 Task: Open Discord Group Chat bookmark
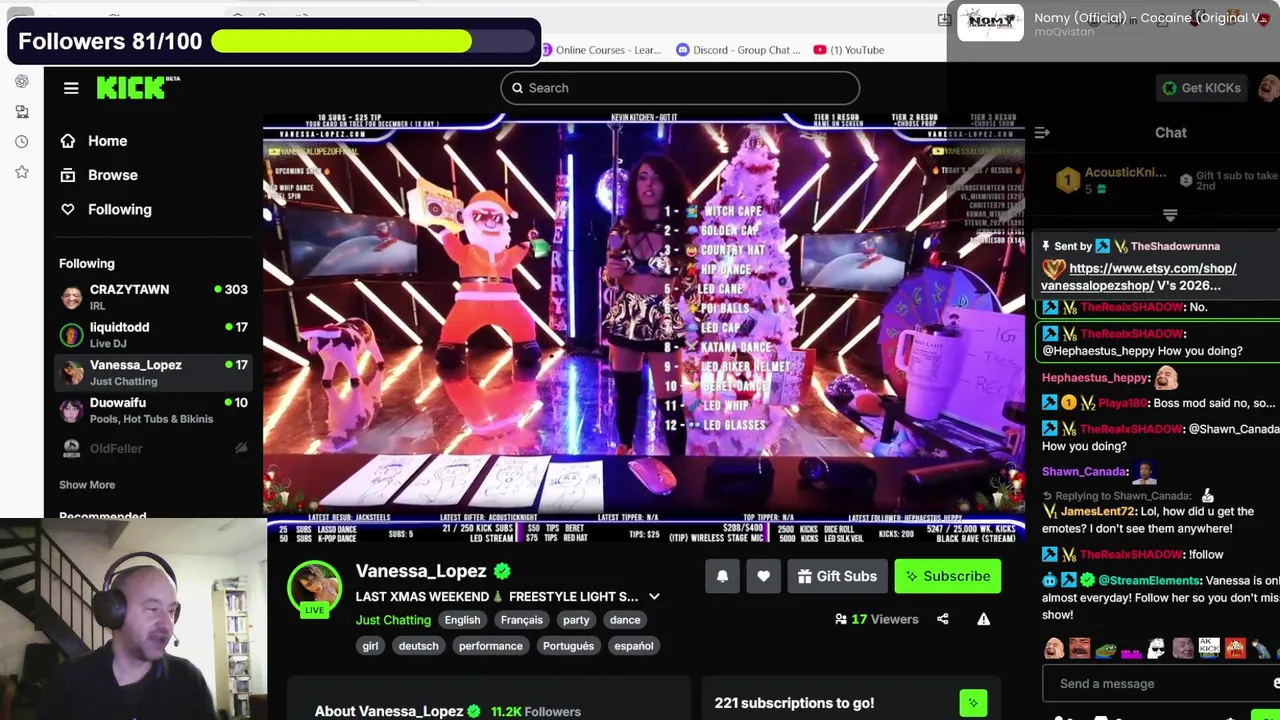739,50
